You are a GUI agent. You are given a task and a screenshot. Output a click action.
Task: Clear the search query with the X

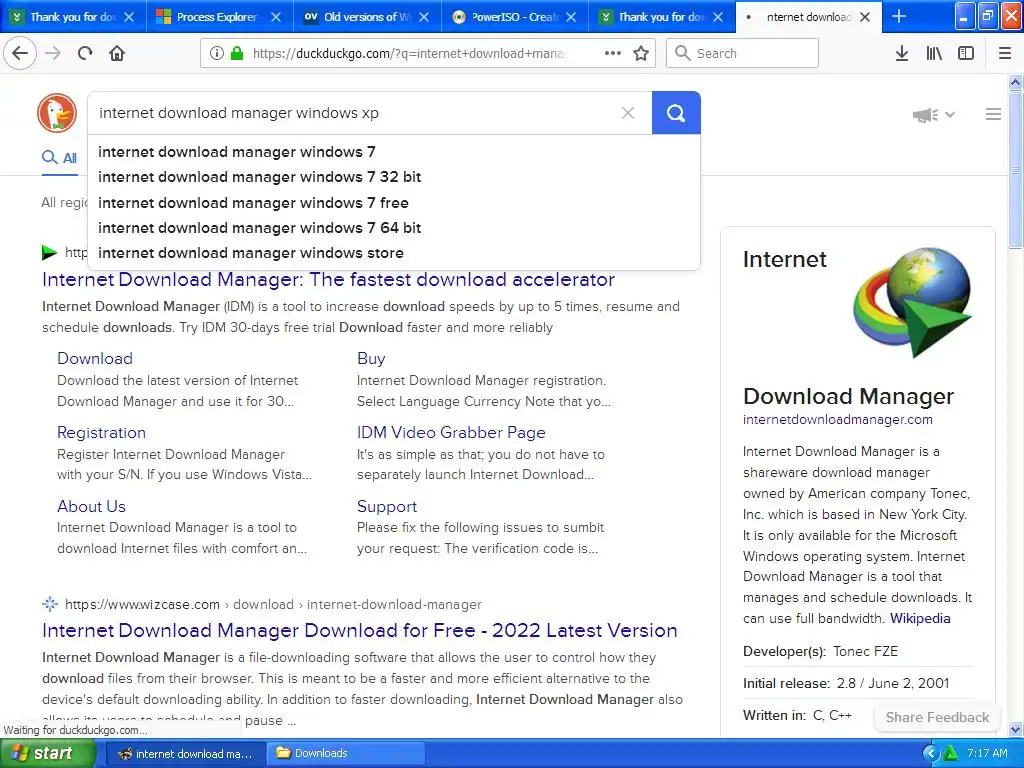point(628,113)
